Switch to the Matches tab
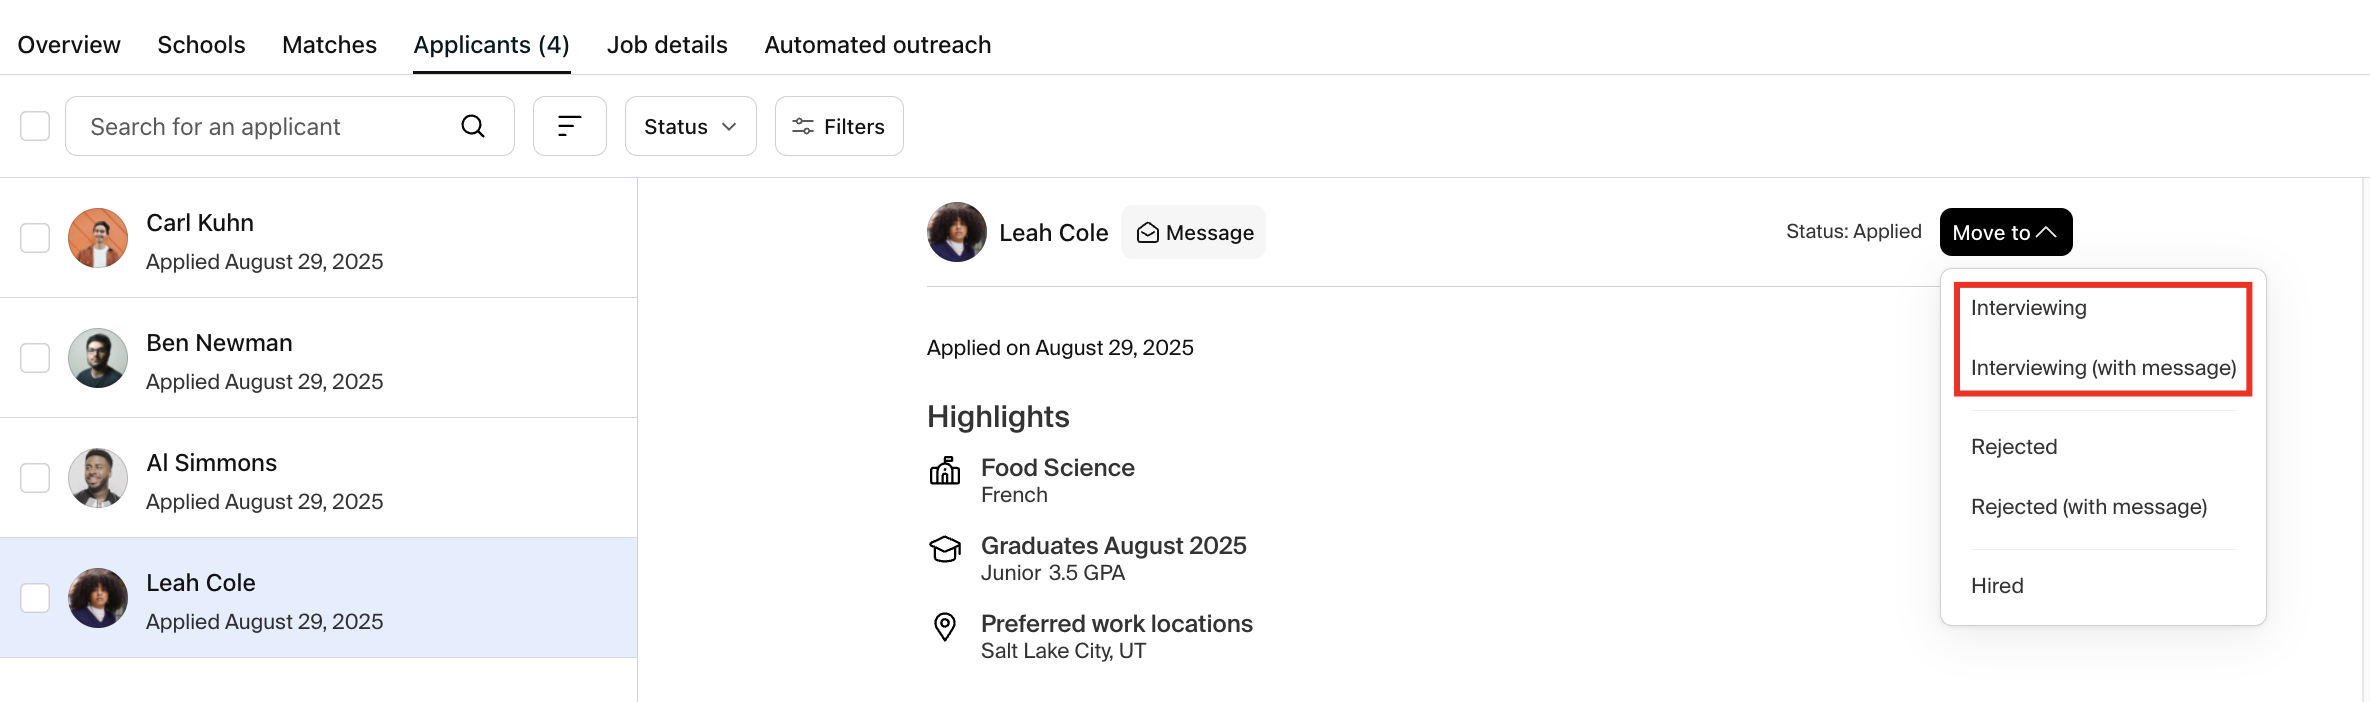The width and height of the screenshot is (2370, 702). point(329,45)
